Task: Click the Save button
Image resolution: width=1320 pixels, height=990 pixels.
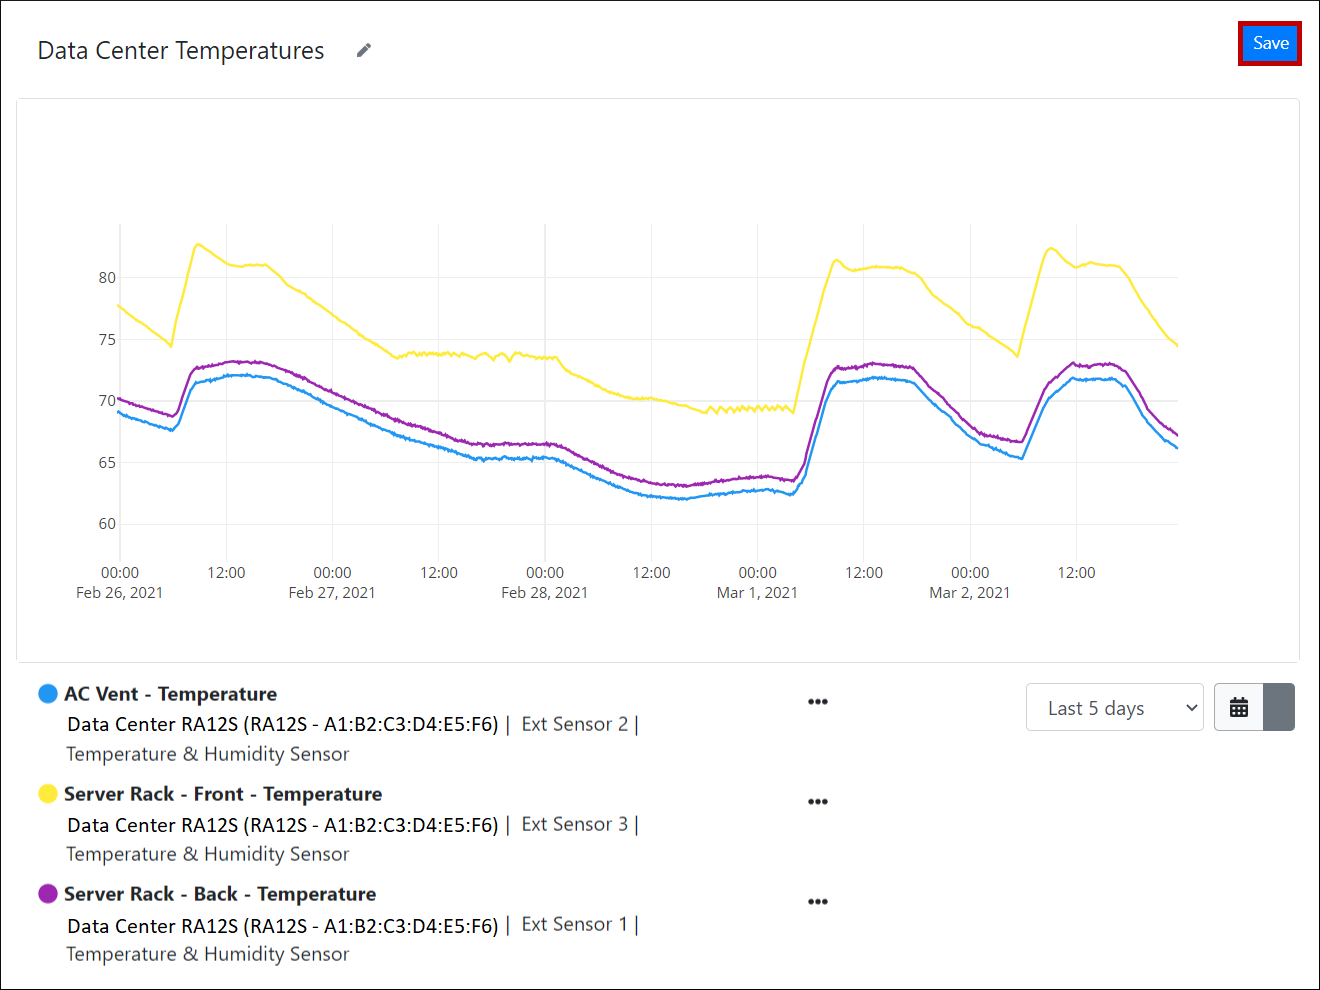Action: (1270, 43)
